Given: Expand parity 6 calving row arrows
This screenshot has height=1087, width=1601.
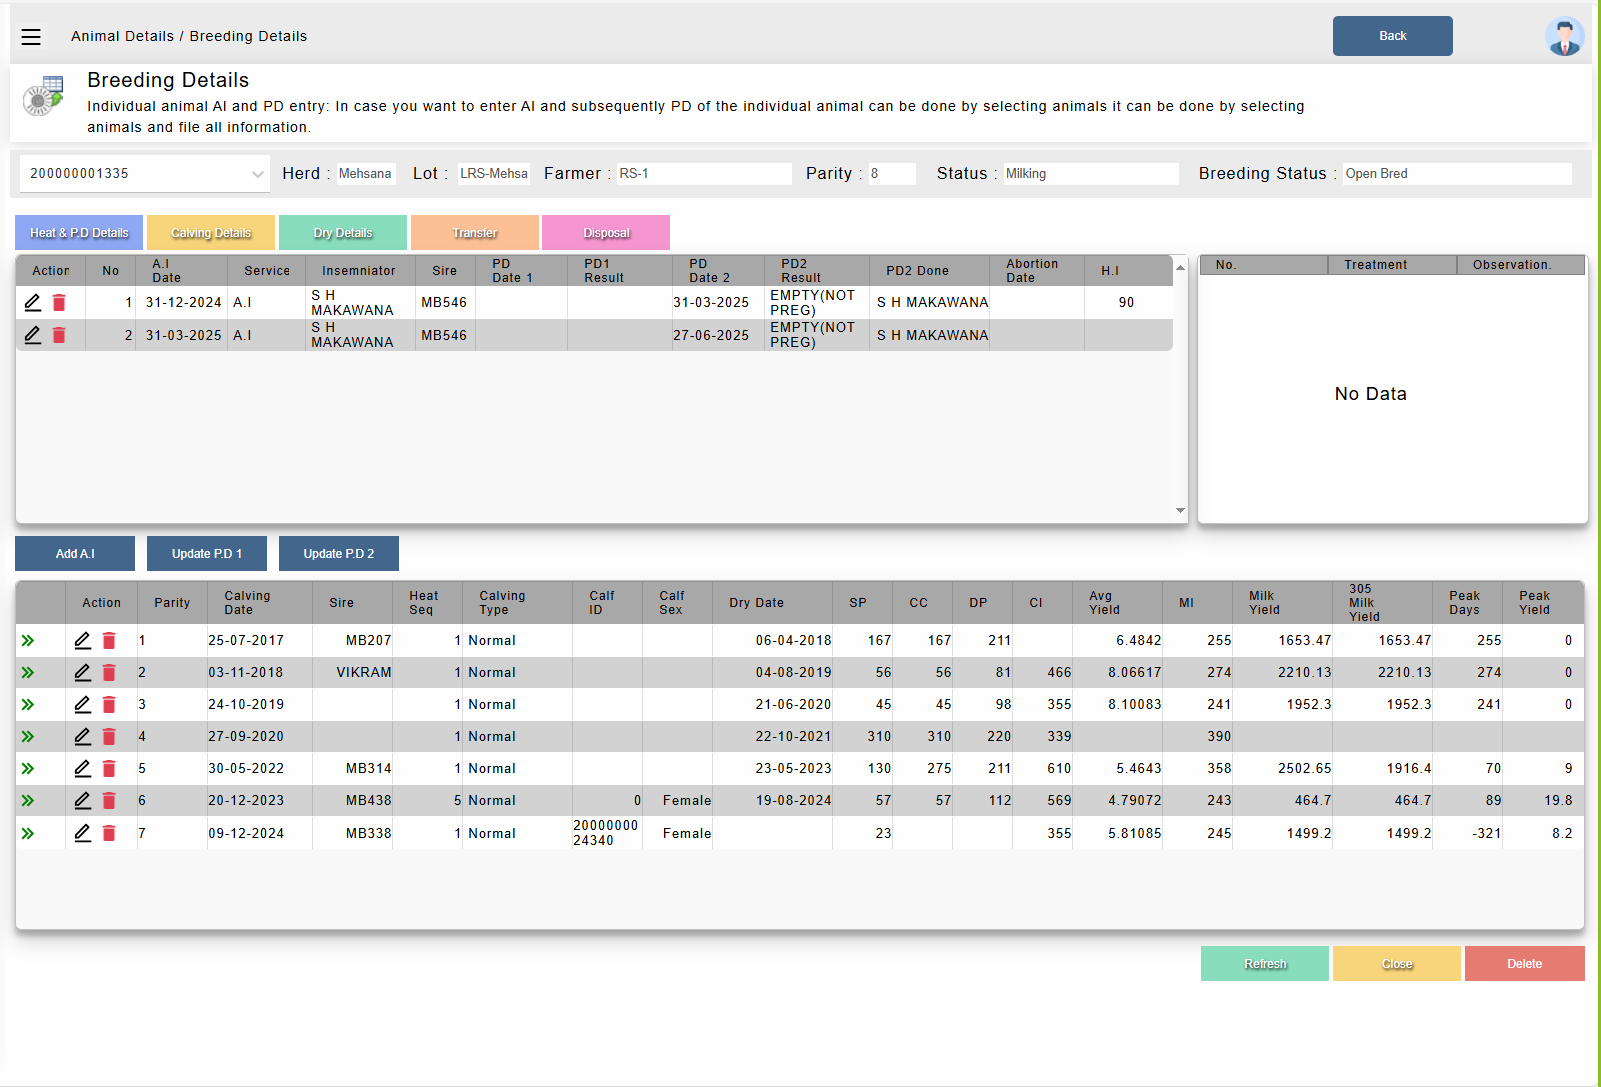Looking at the screenshot, I should coord(28,801).
